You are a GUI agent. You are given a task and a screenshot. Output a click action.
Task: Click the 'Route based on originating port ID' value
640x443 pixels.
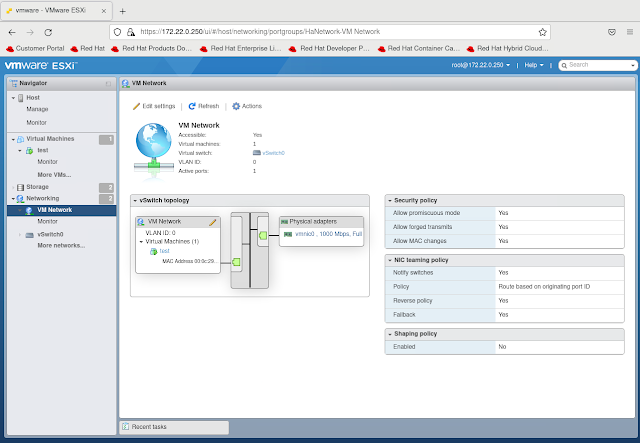tap(544, 287)
